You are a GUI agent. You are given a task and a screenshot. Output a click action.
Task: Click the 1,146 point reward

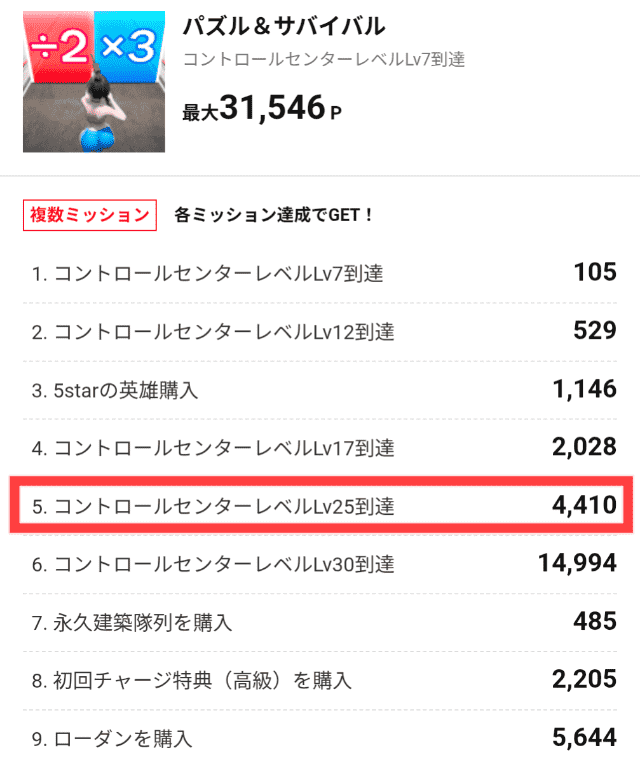(583, 390)
